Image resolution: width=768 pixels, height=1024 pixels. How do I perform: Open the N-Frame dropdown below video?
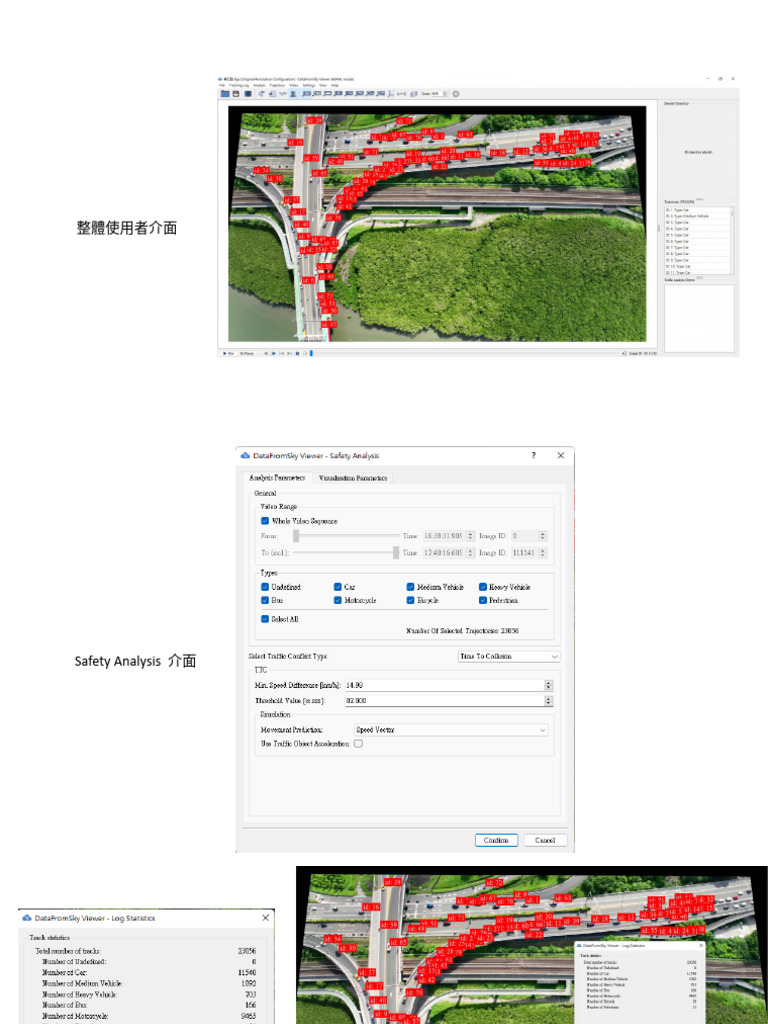[249, 353]
